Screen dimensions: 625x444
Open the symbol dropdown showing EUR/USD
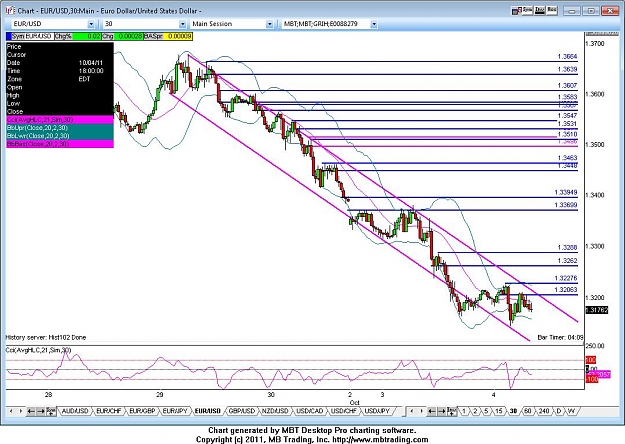click(x=91, y=24)
